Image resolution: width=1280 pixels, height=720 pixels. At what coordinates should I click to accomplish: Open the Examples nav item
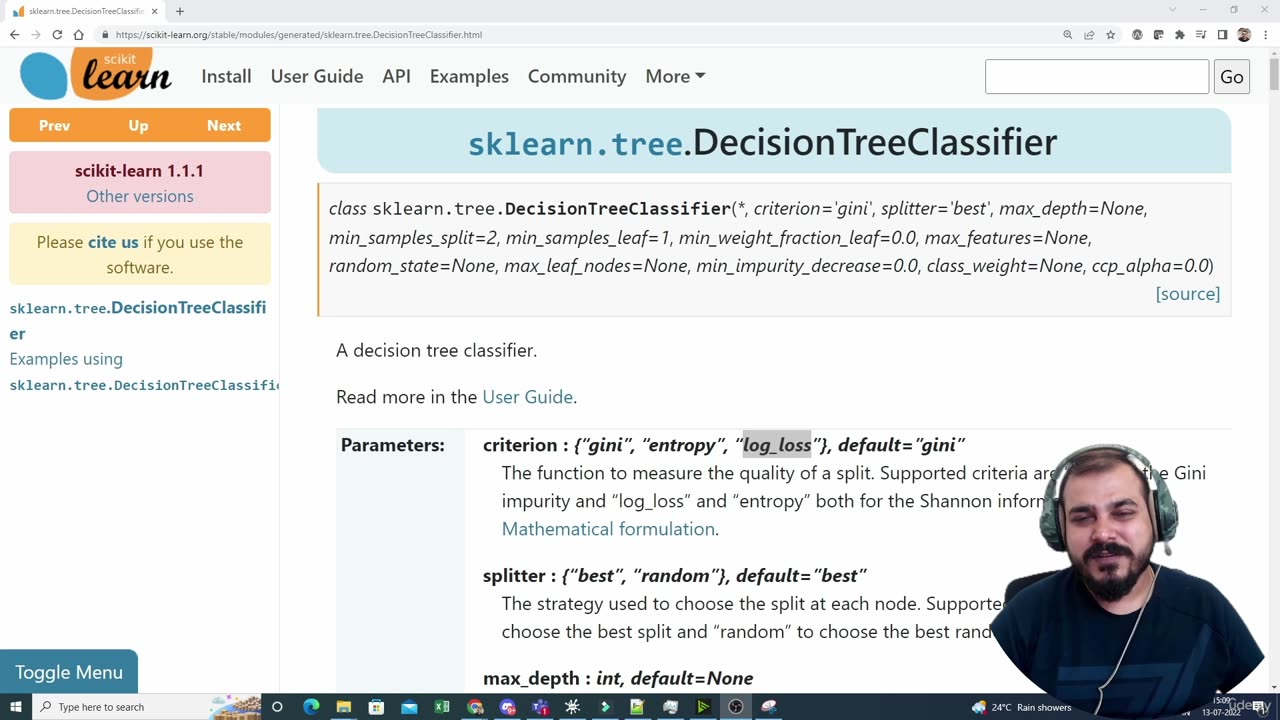pyautogui.click(x=469, y=76)
